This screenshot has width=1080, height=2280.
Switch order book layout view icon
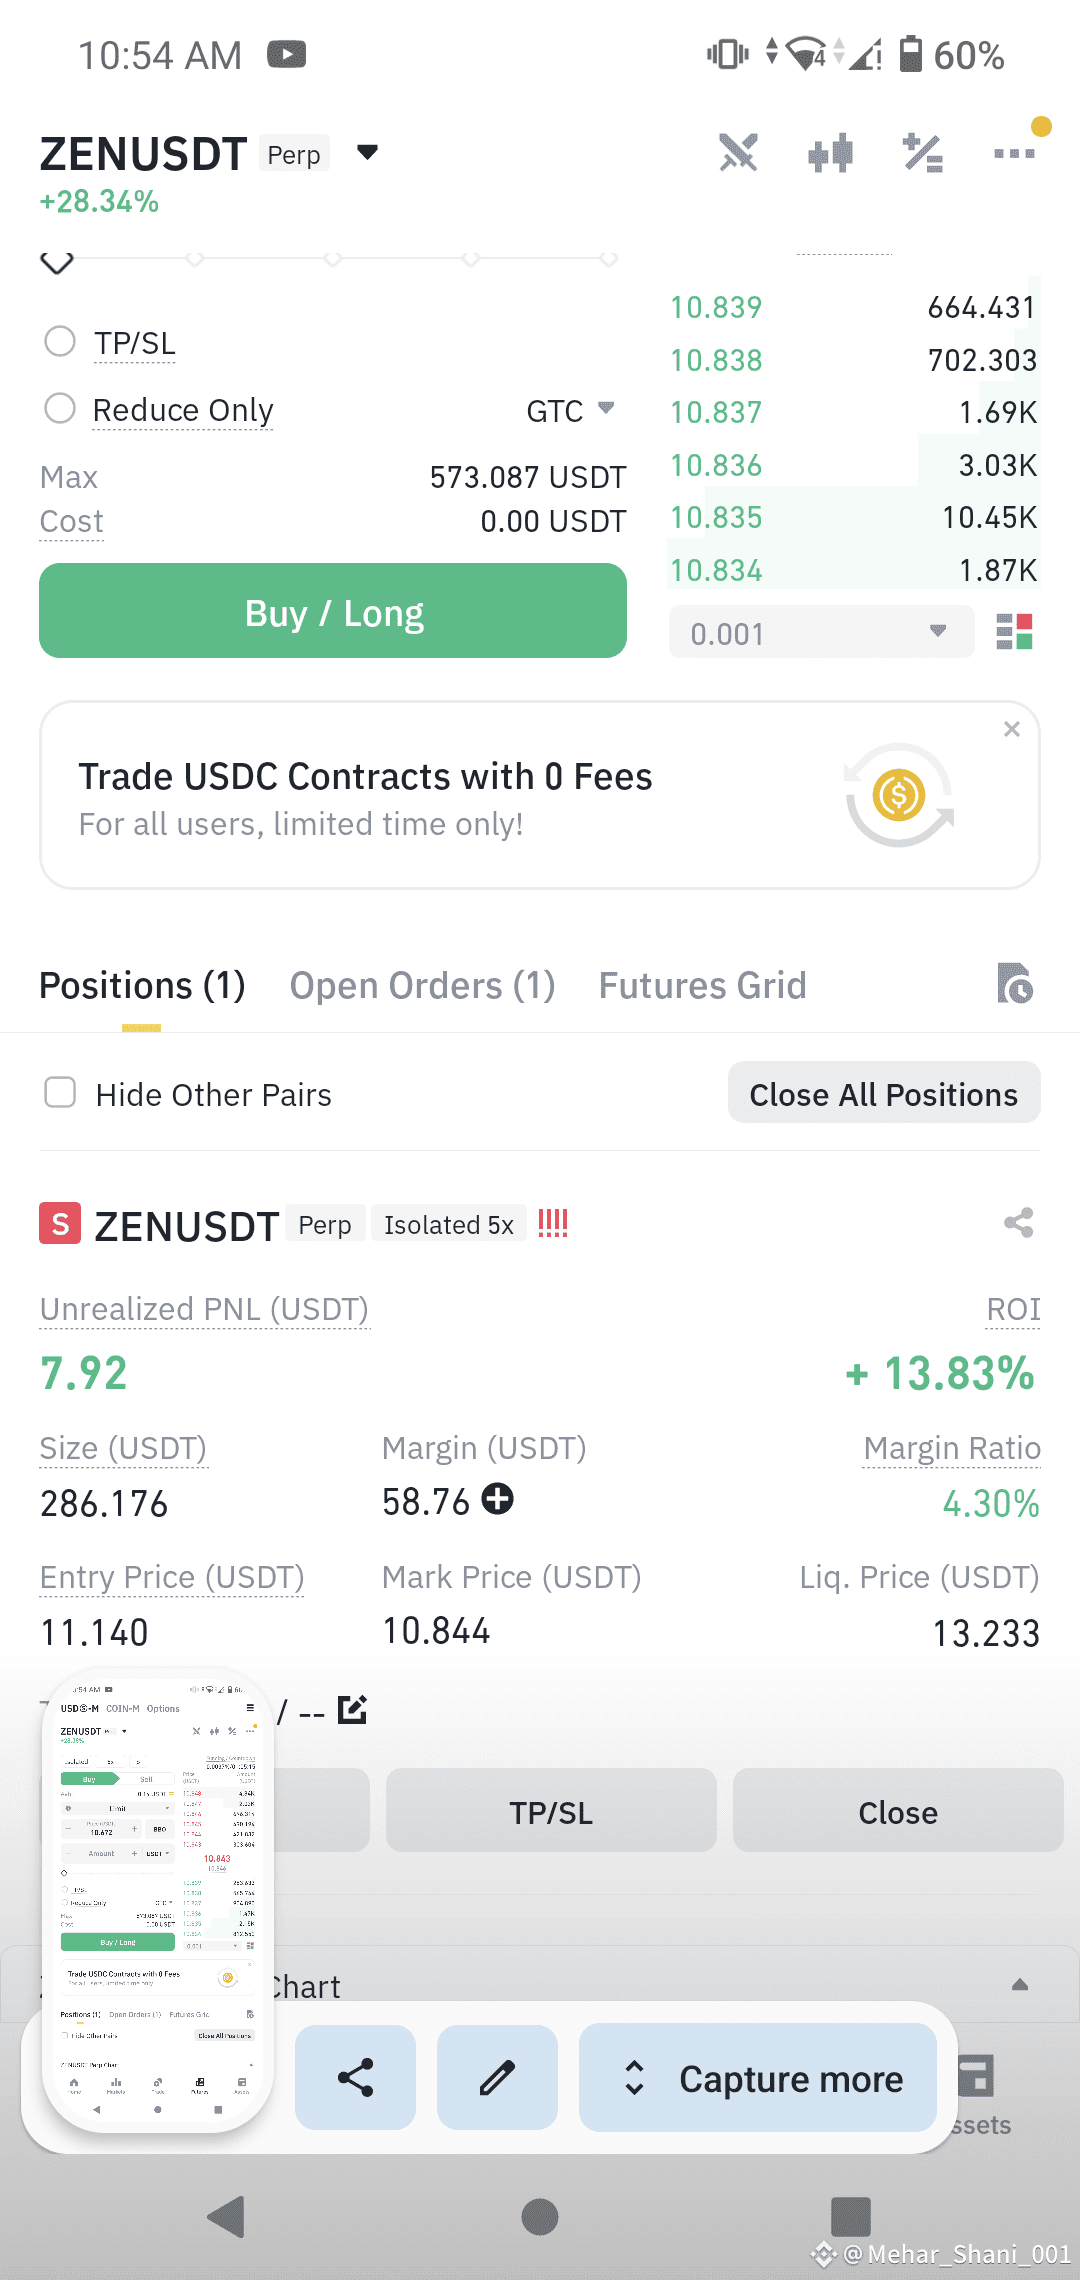tap(1014, 632)
